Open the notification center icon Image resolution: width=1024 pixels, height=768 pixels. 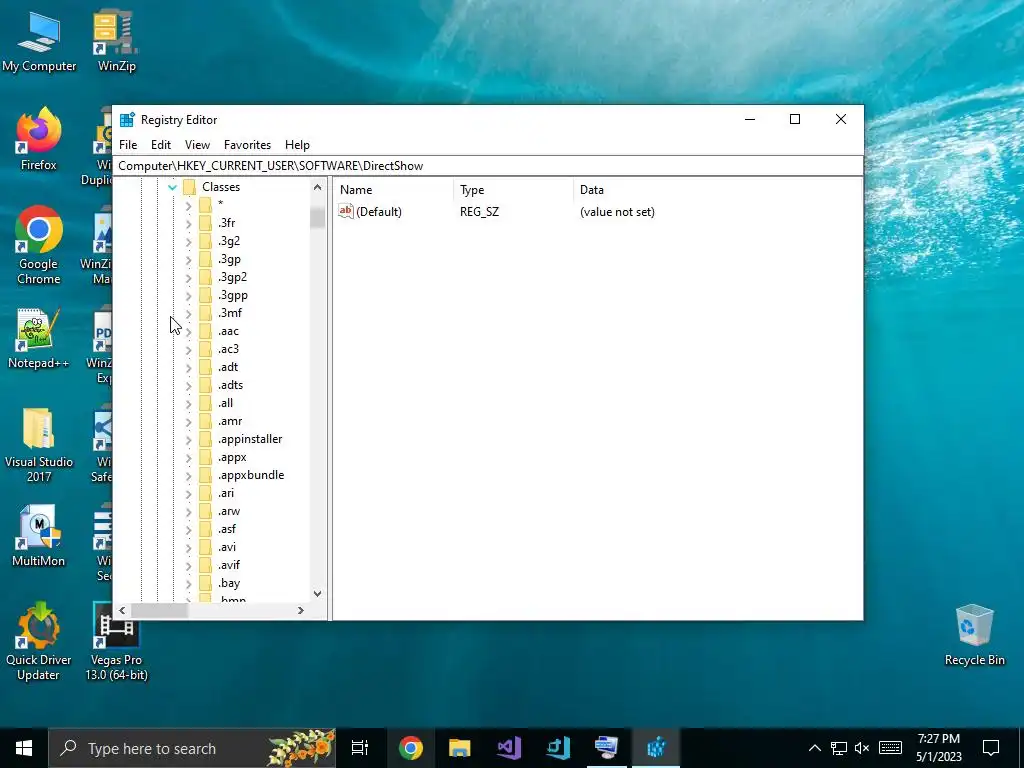tap(991, 748)
